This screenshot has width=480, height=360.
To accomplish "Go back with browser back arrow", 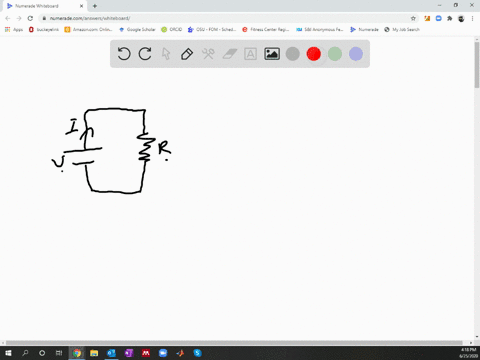I will [x=8, y=18].
